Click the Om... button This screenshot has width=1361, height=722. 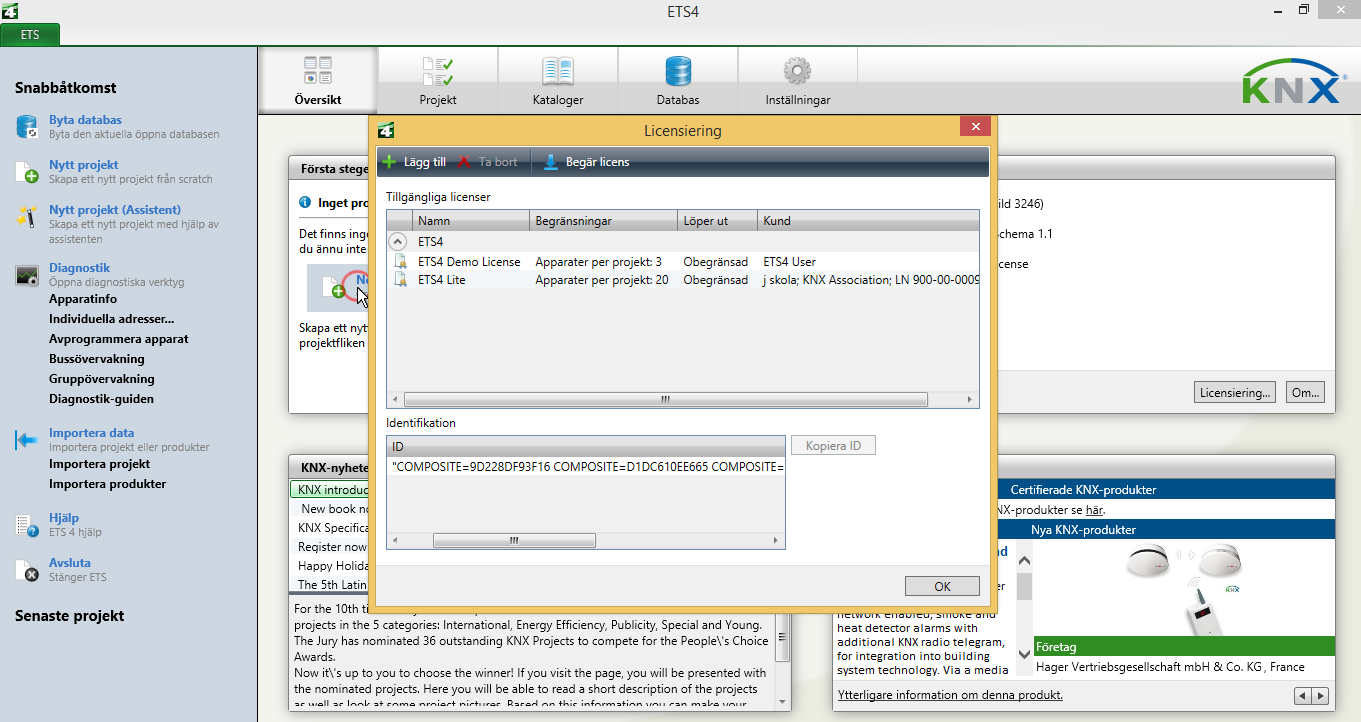(1305, 392)
